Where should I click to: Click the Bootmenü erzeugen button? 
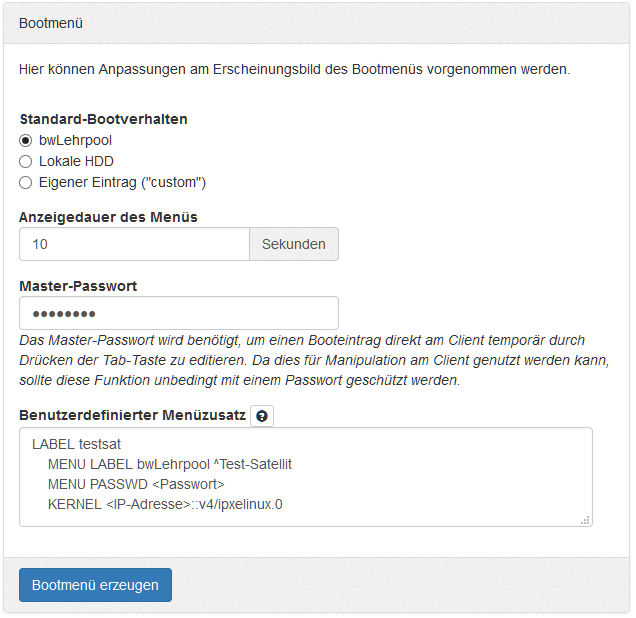95,585
